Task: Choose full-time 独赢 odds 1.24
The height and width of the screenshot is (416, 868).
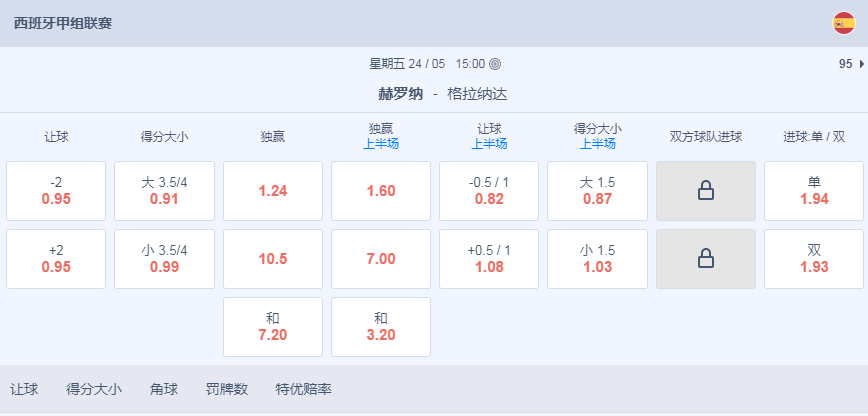Action: [x=273, y=191]
